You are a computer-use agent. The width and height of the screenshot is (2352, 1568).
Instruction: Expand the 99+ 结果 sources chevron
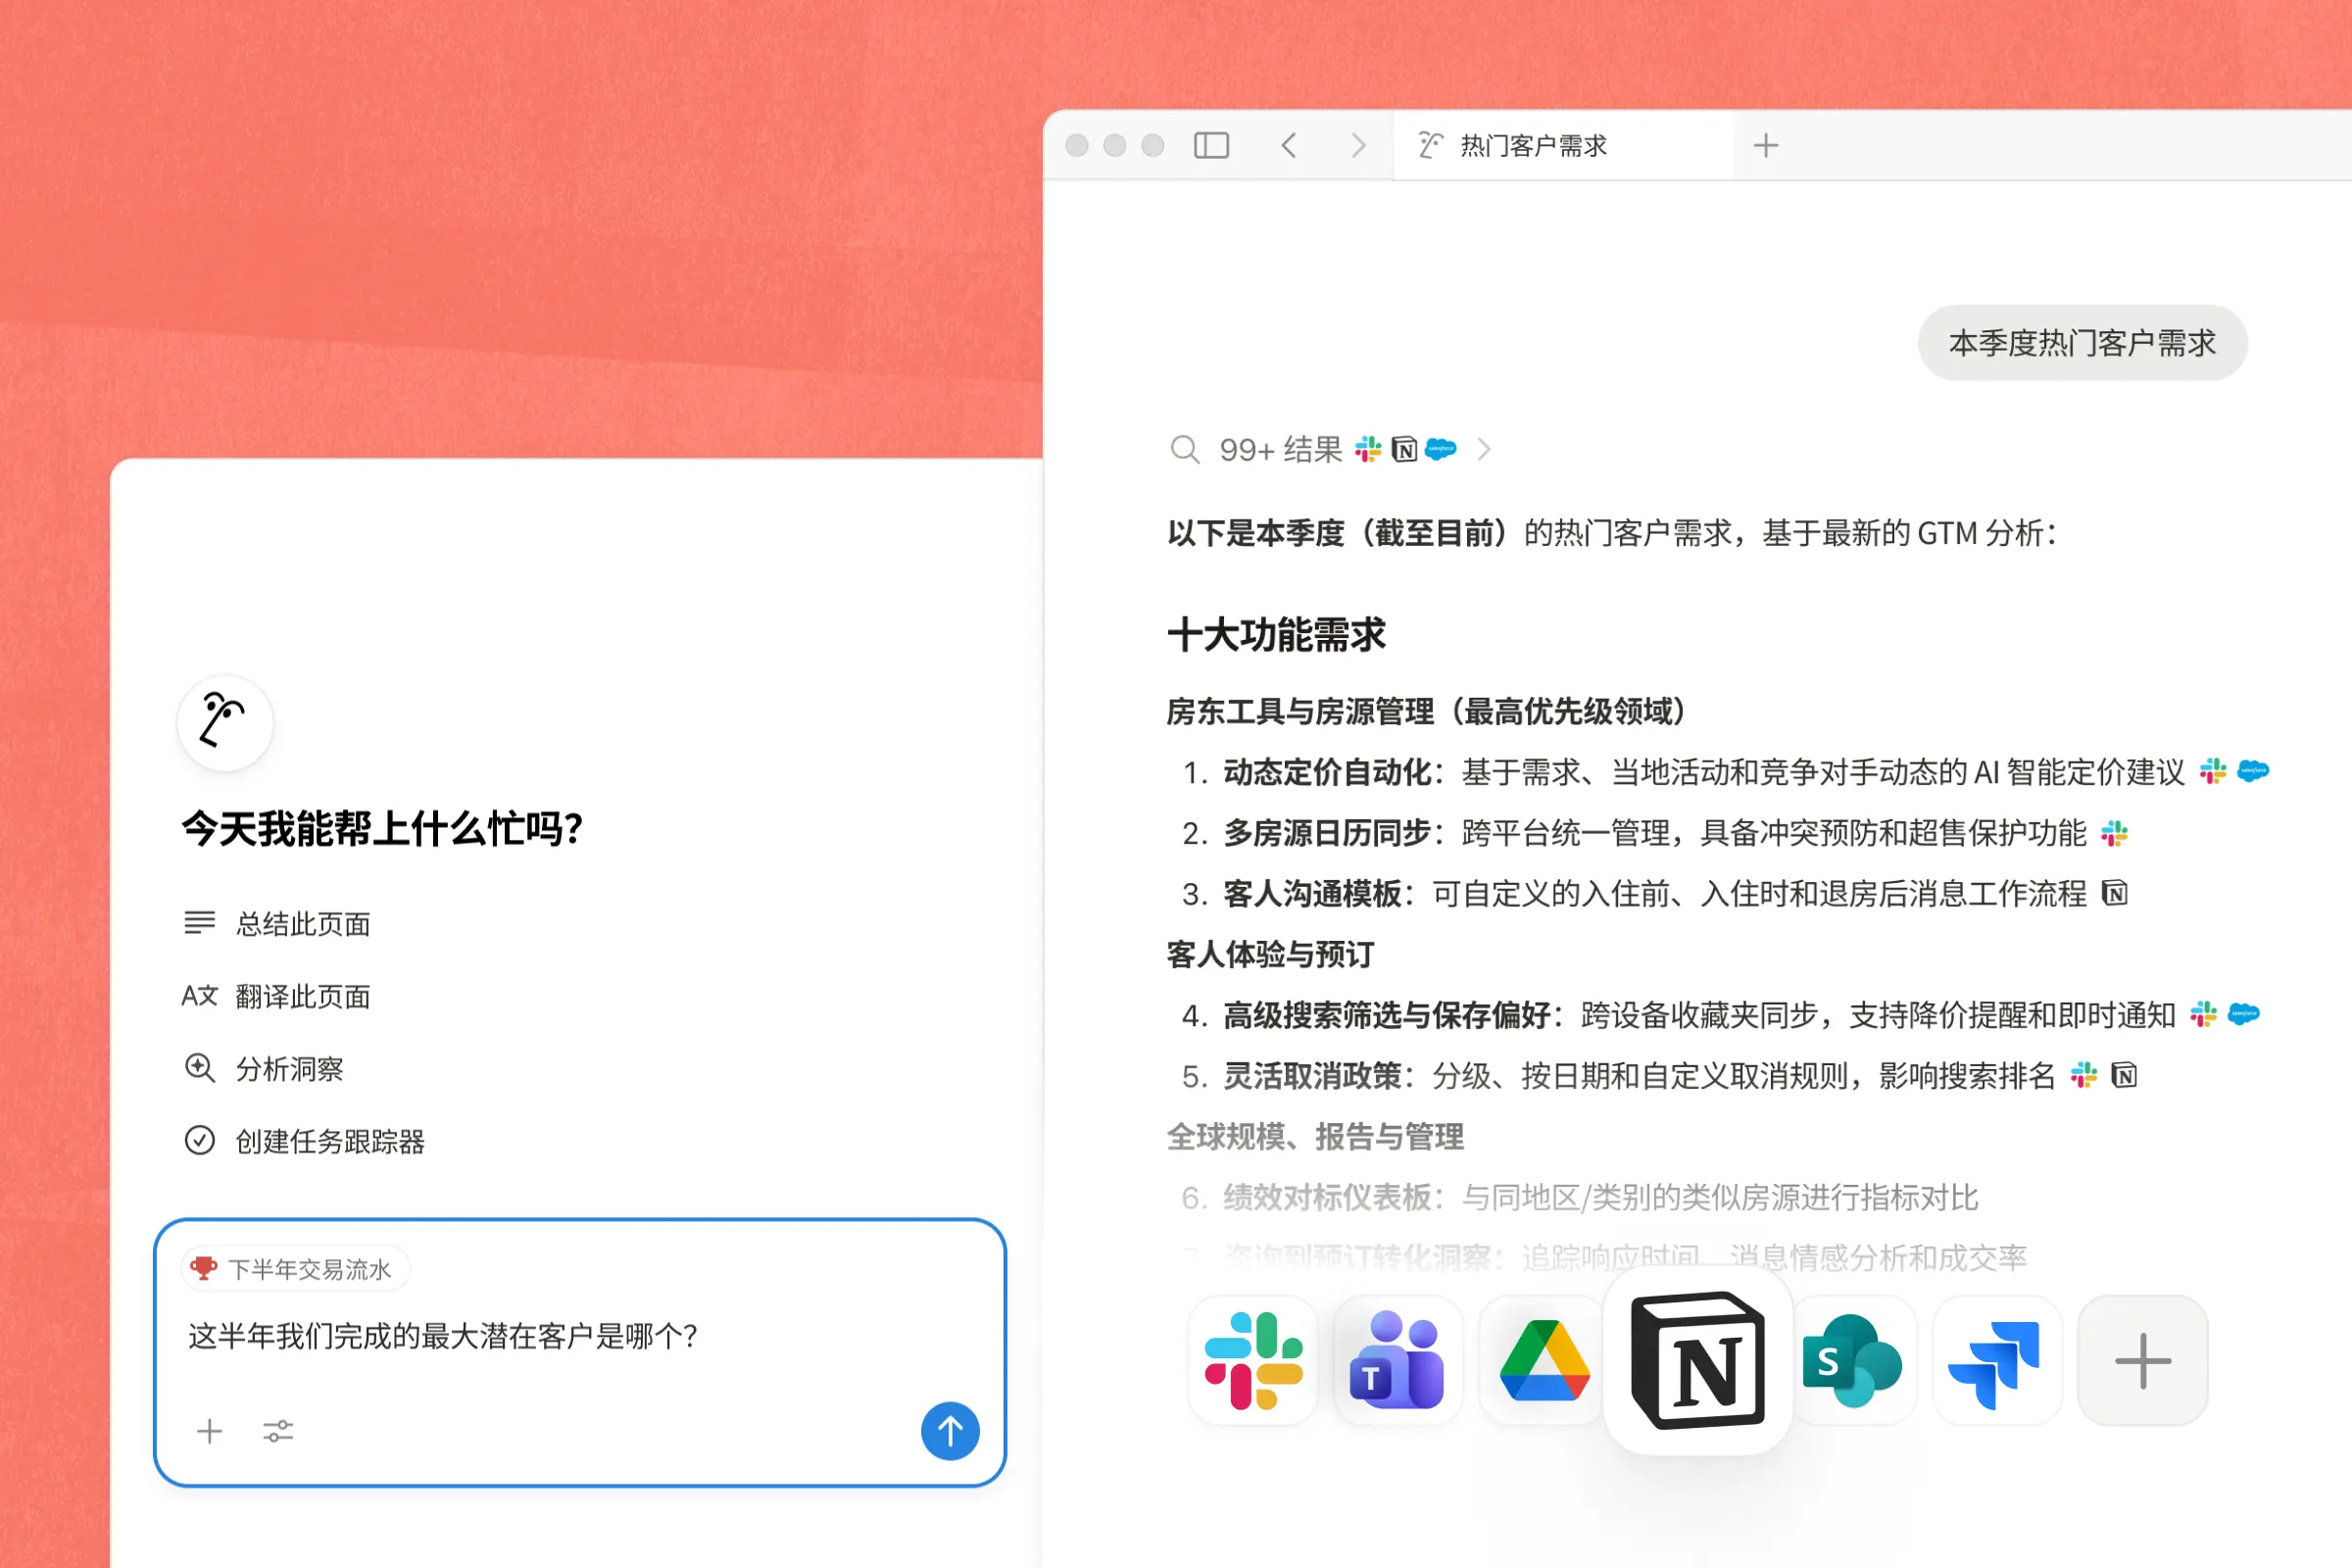pos(1484,450)
